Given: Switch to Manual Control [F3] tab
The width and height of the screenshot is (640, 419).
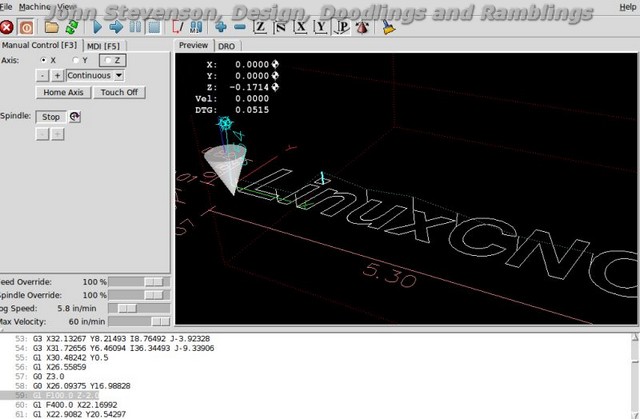Looking at the screenshot, I should pos(40,45).
